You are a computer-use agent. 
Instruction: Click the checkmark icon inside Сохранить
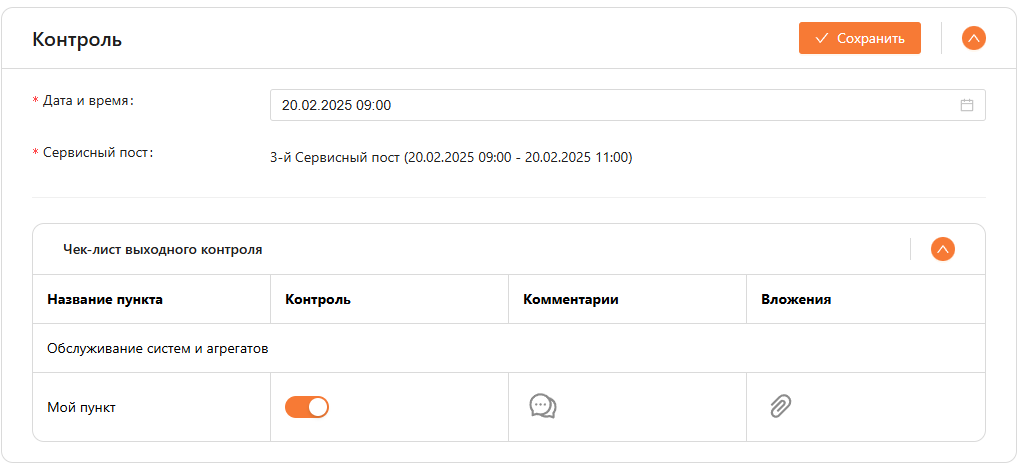(822, 38)
